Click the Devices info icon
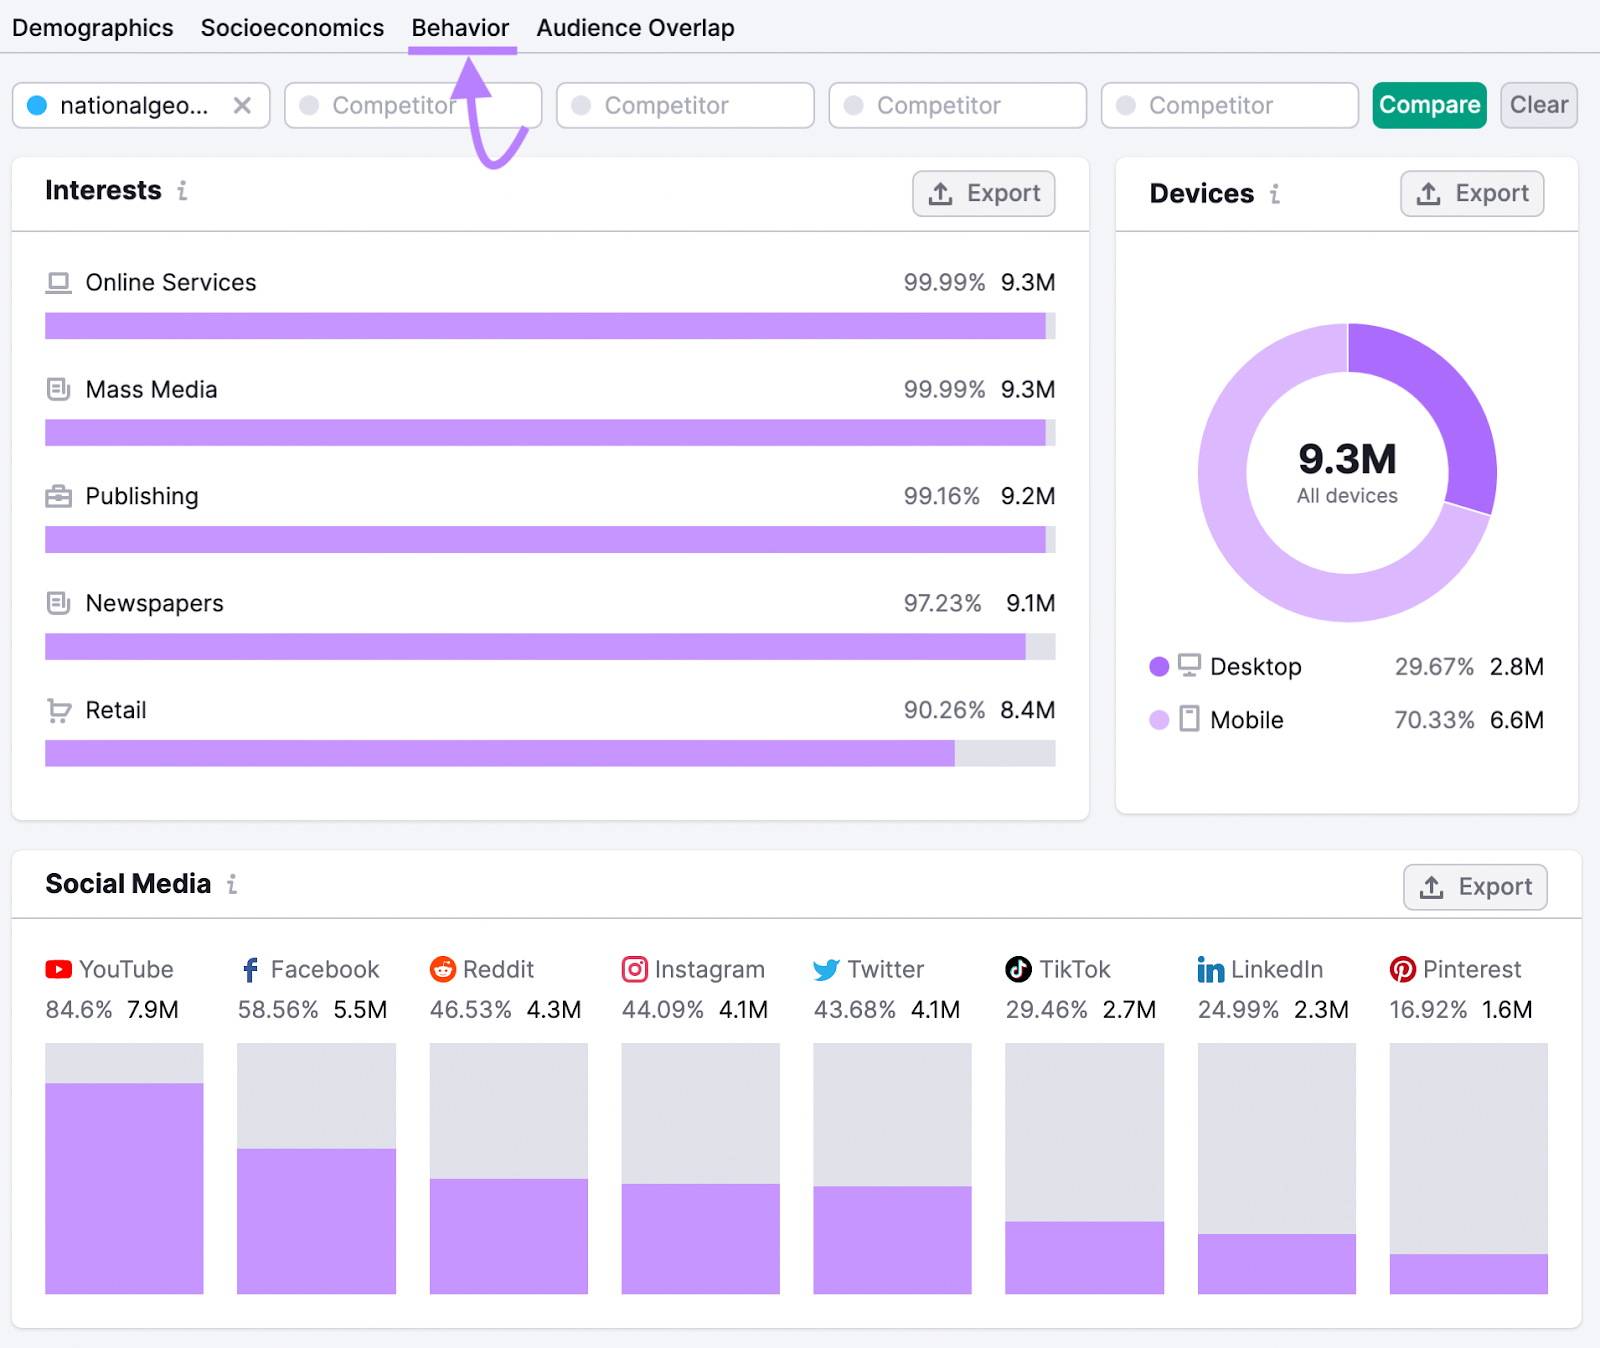 [1275, 194]
